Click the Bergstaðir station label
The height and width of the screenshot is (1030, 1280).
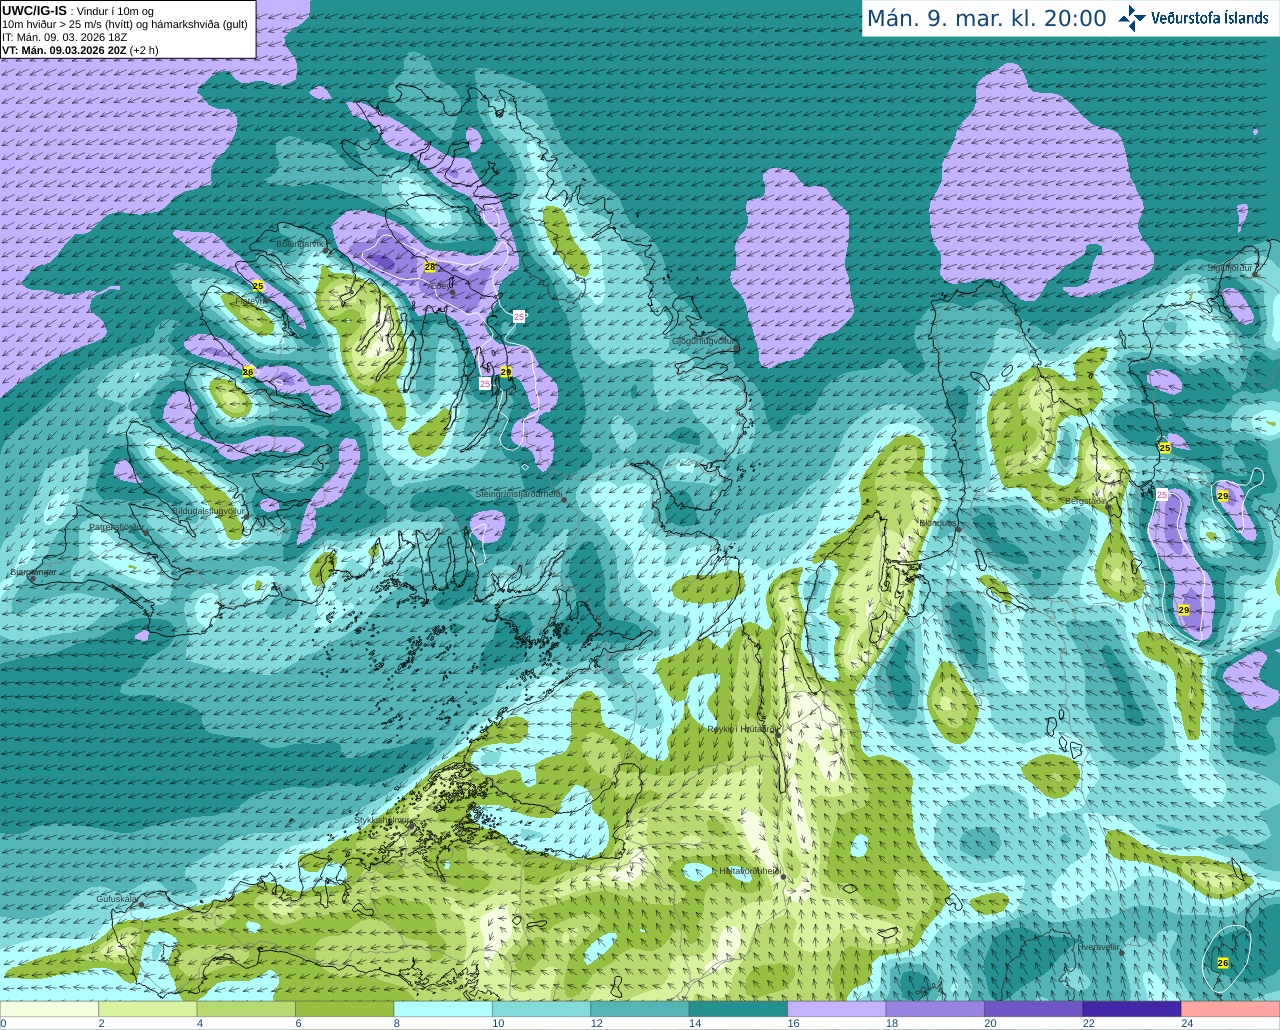[1084, 501]
